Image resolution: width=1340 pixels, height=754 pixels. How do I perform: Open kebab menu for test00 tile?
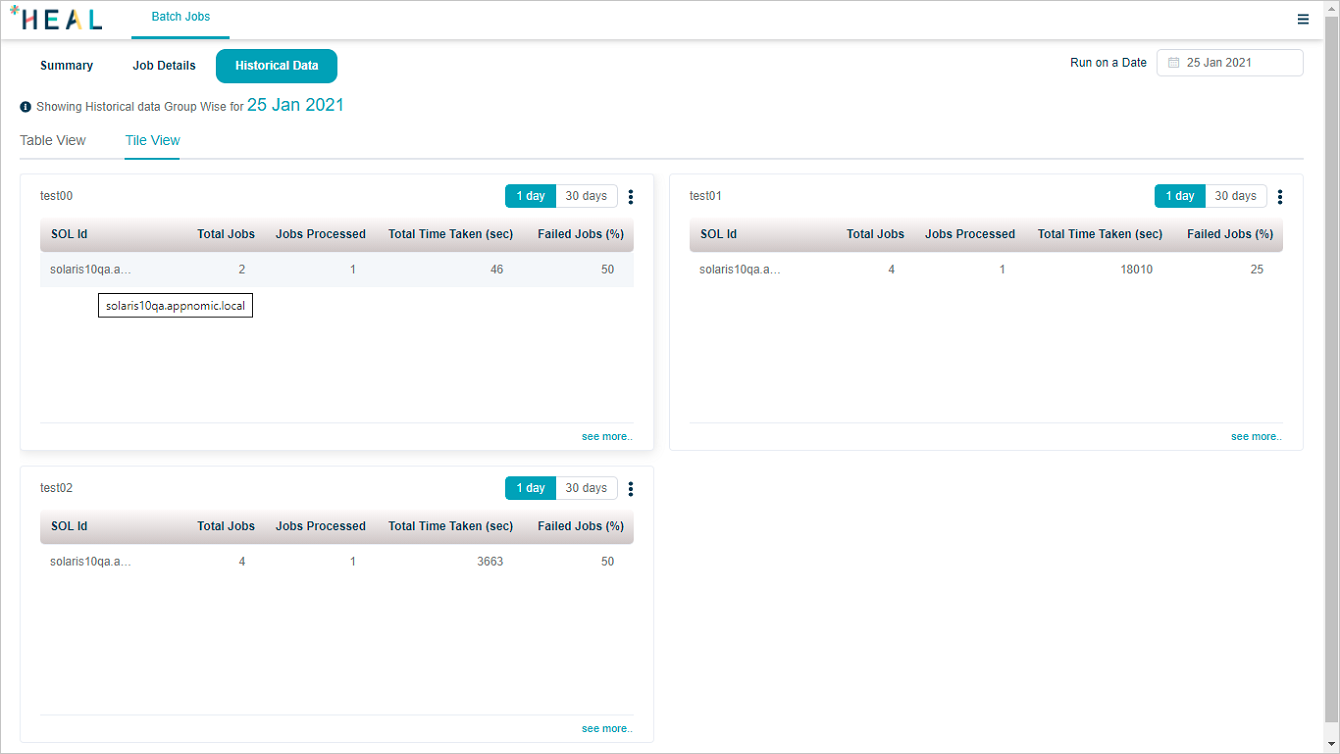[631, 197]
